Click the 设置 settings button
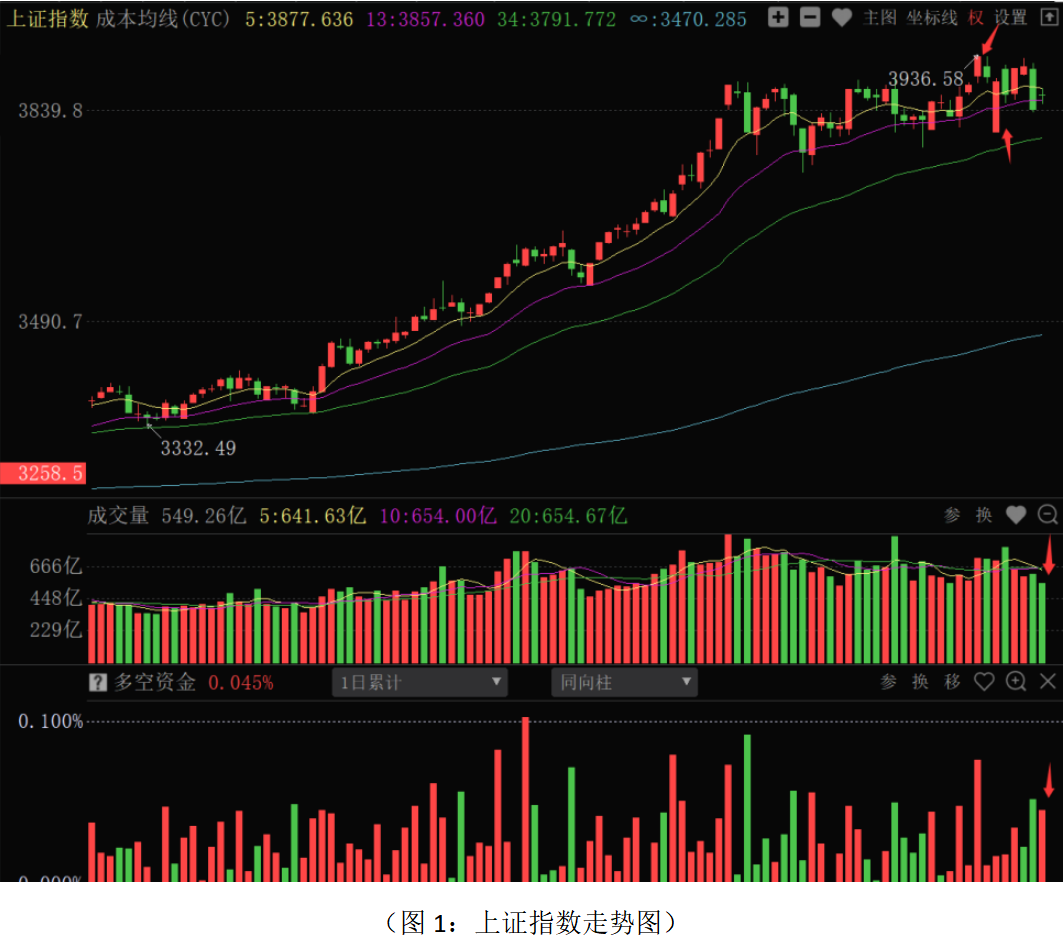Viewport: 1064px width, 948px height. coord(1010,17)
